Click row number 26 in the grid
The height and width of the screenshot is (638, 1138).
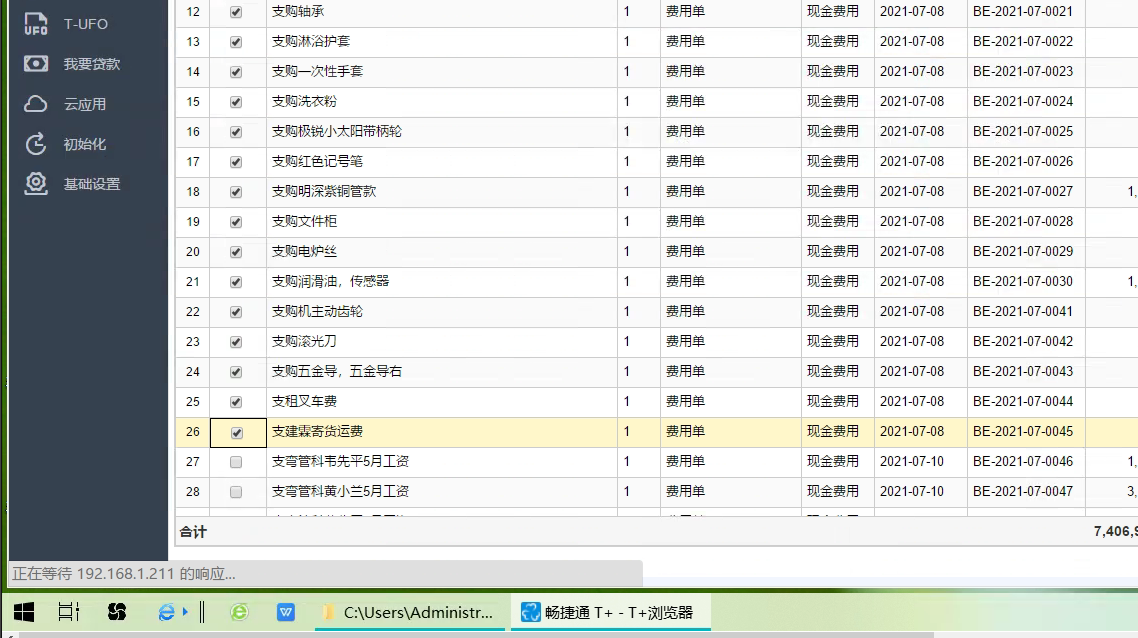(x=192, y=432)
